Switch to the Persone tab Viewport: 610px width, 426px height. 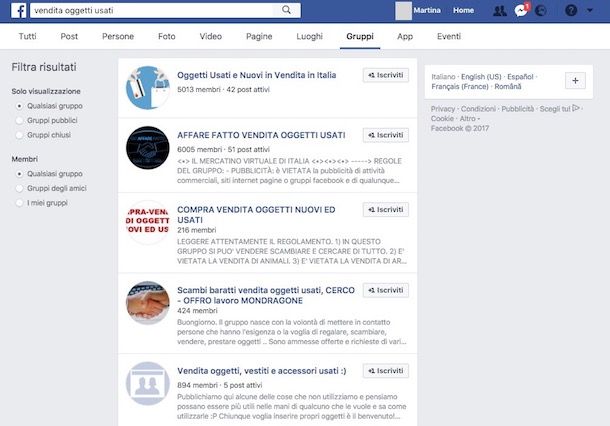[118, 36]
